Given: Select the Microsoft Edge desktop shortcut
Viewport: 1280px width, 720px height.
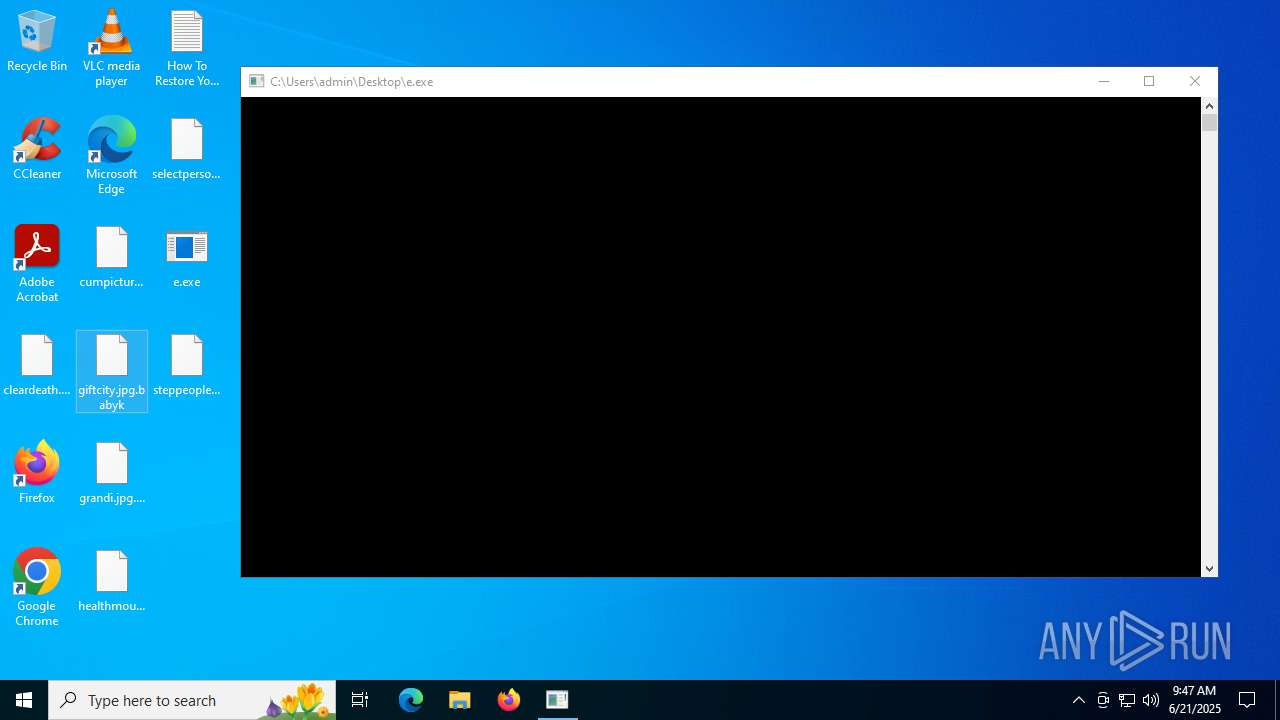Looking at the screenshot, I should 111,156.
